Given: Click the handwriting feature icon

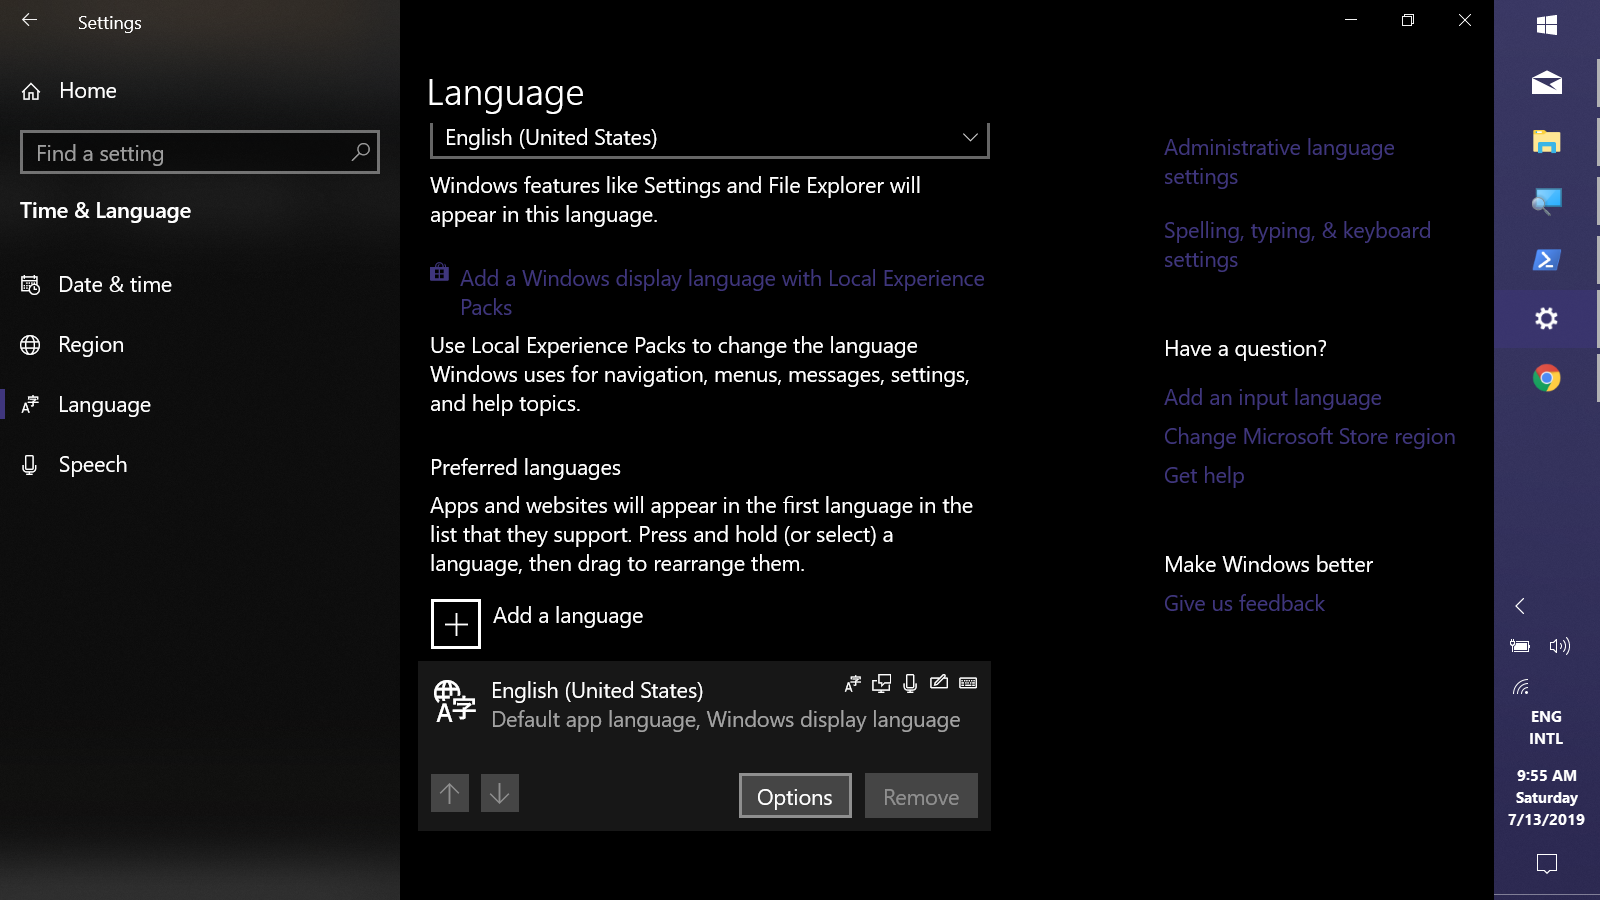Looking at the screenshot, I should coord(939,683).
